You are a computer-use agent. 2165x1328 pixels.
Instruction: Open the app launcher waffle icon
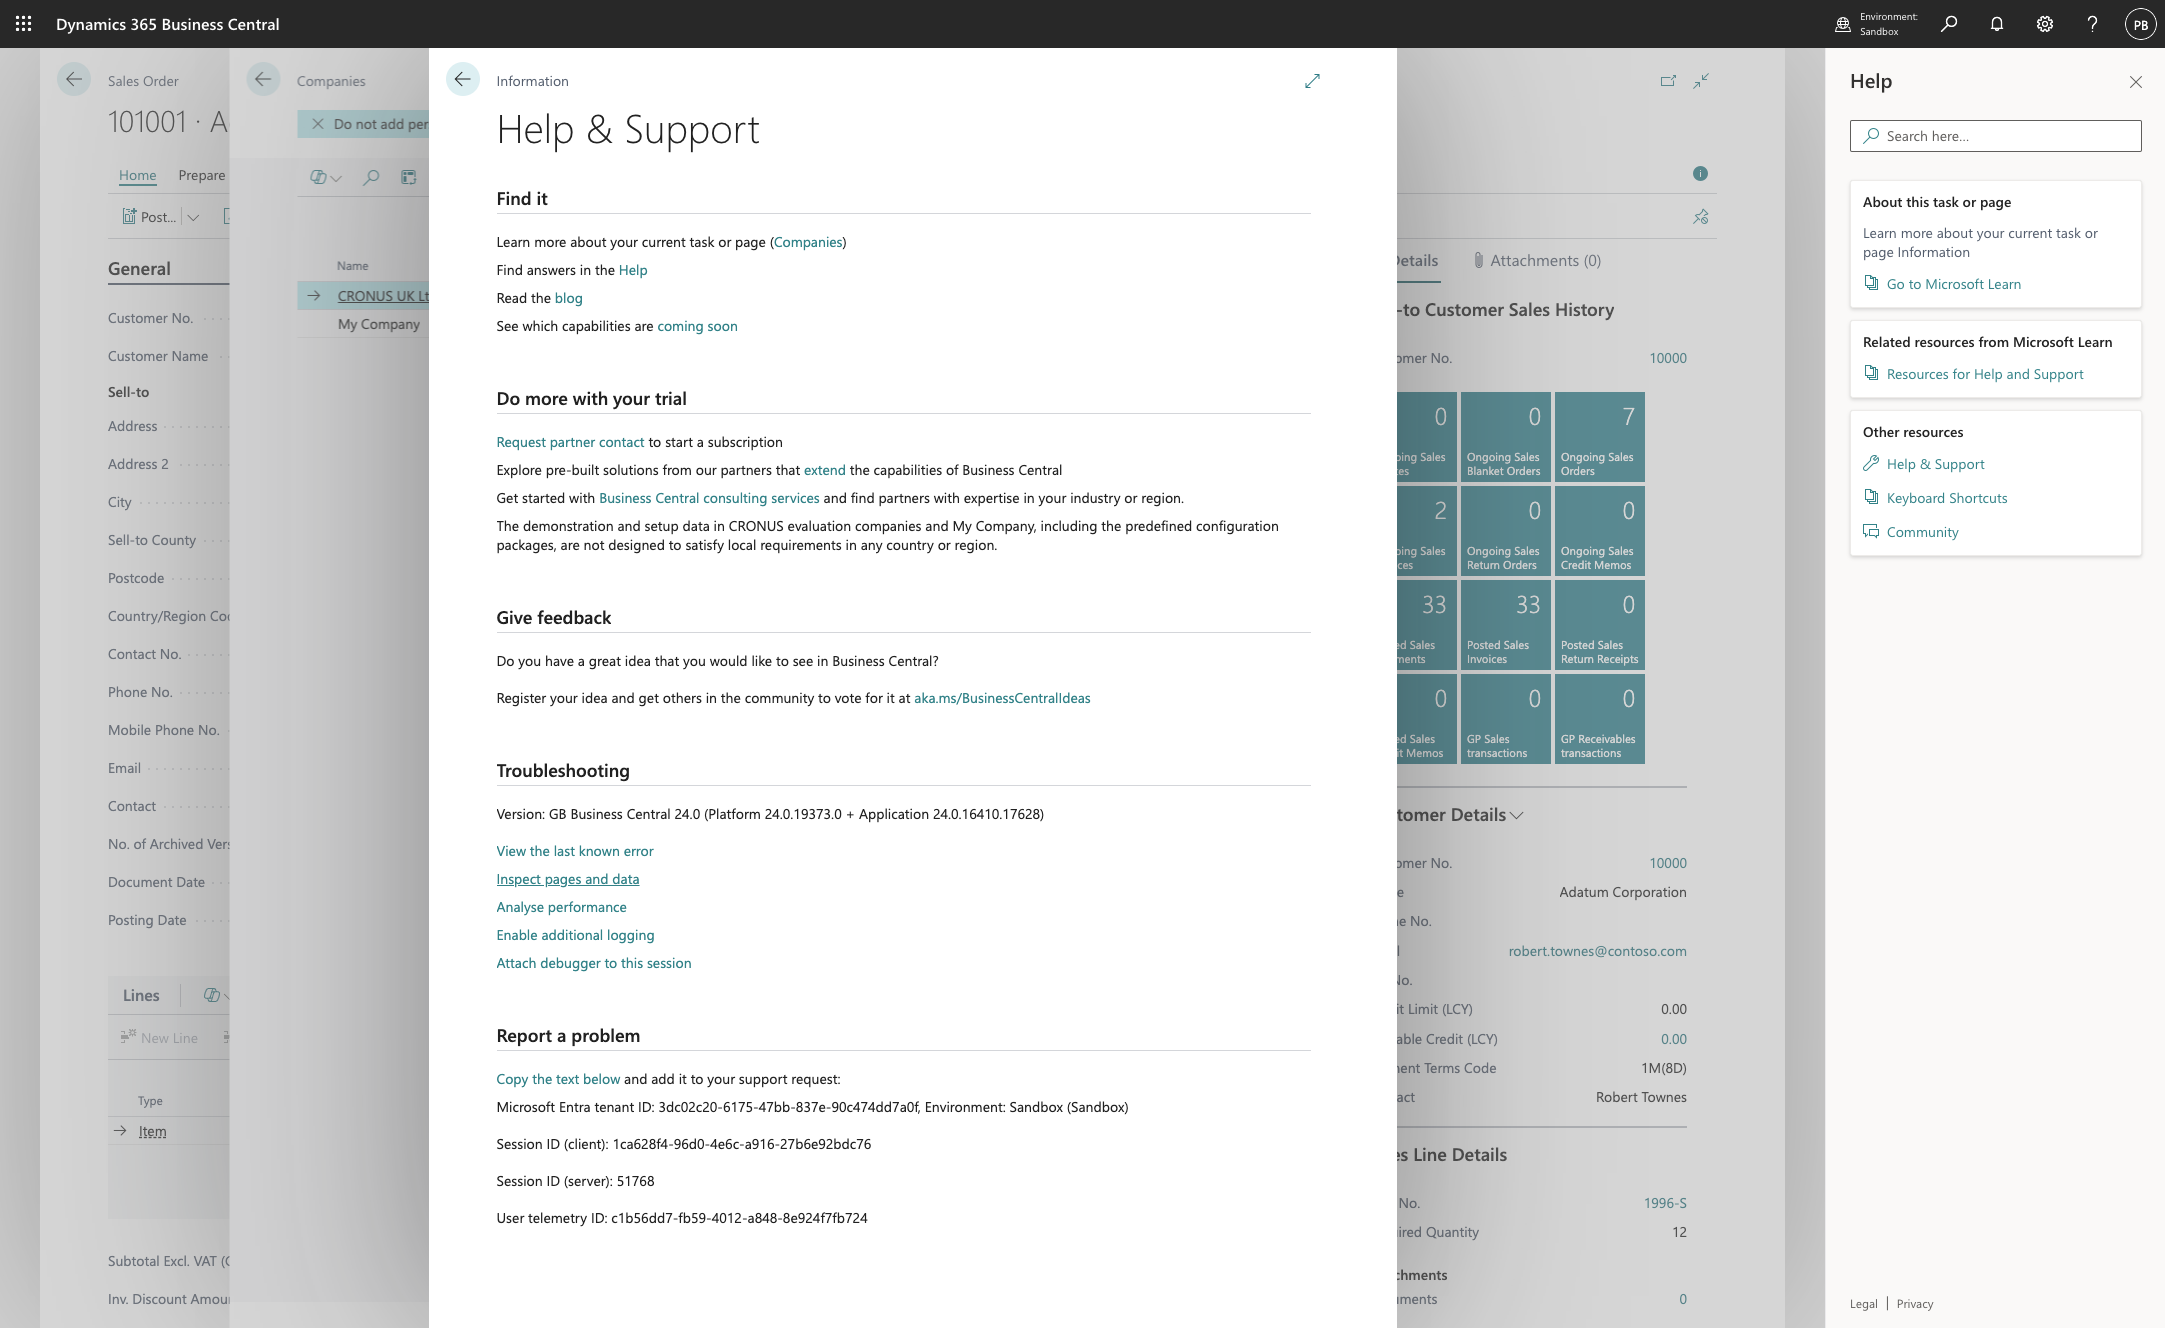coord(24,24)
